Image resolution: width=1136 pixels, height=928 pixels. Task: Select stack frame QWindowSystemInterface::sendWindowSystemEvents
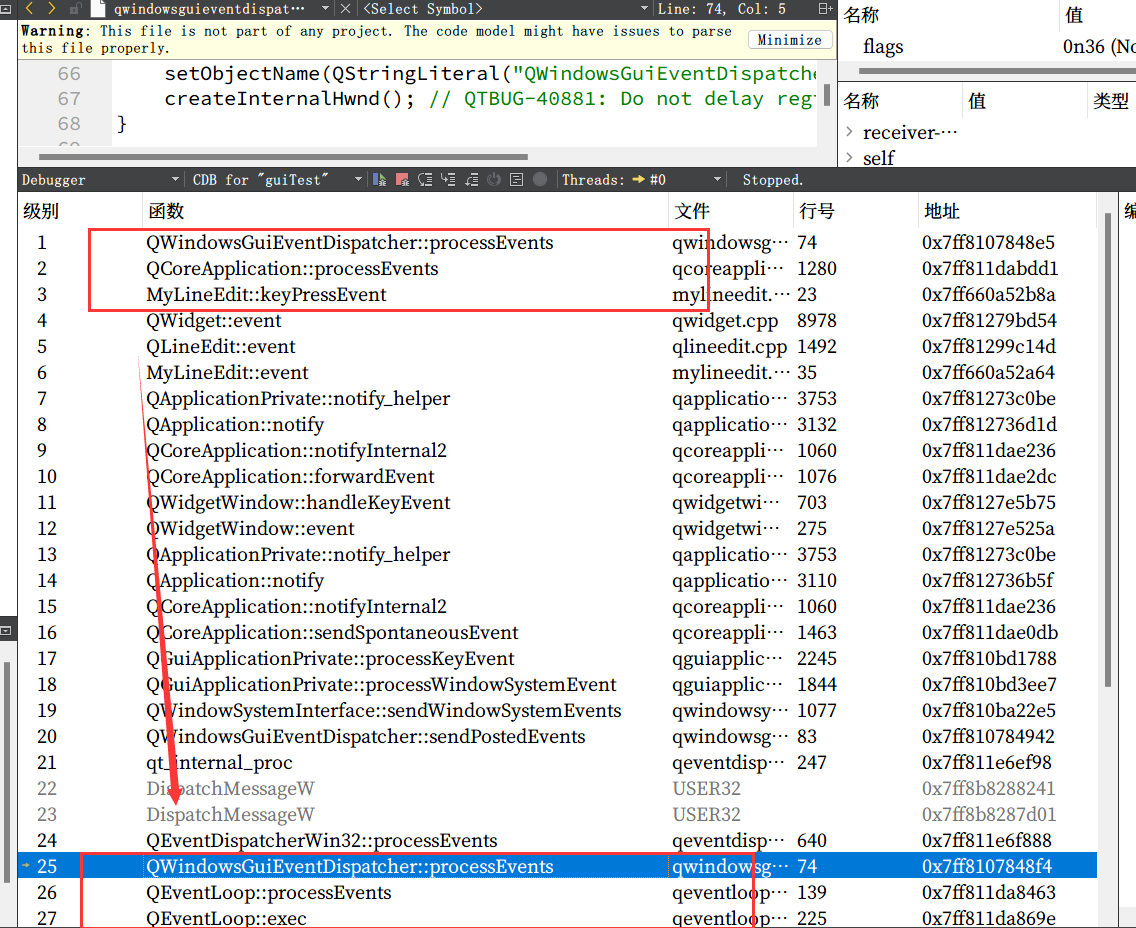[x=557, y=711]
